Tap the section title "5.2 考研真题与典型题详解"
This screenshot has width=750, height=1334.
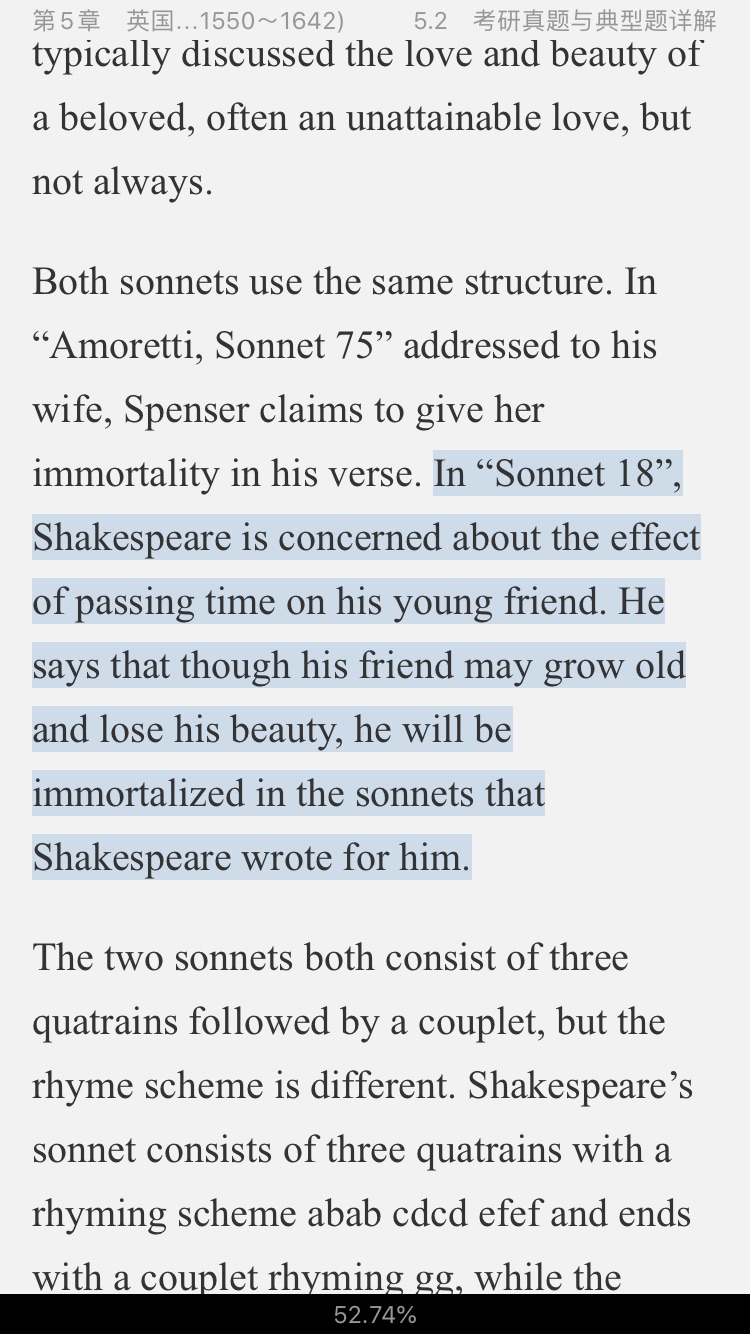tap(565, 20)
